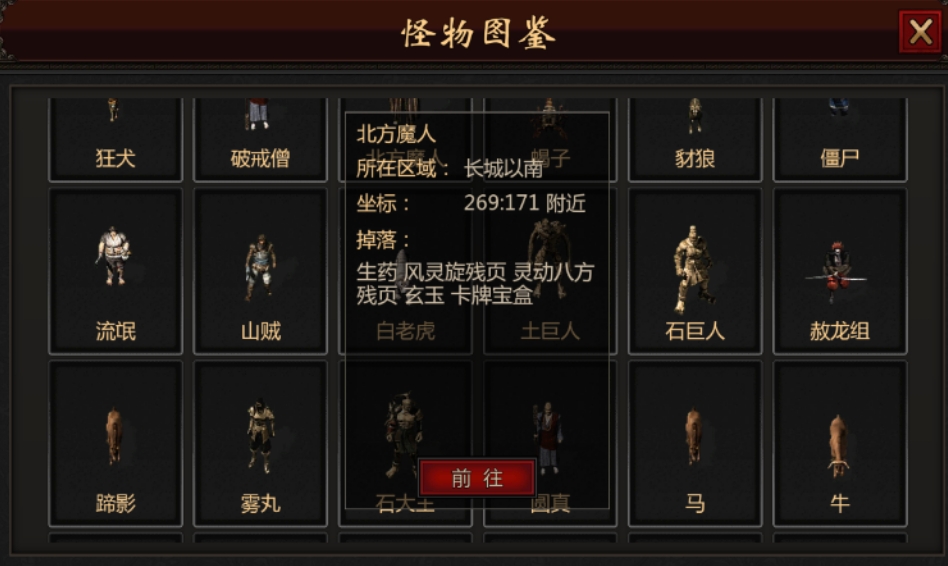Select the 牛 ox card
Image resolution: width=948 pixels, height=566 pixels.
[840, 444]
